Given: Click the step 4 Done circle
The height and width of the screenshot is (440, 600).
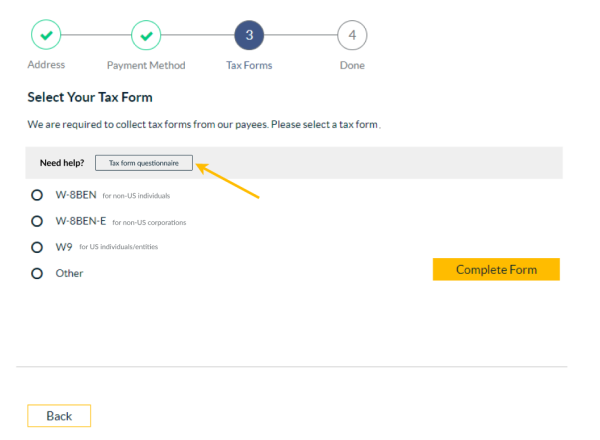Looking at the screenshot, I should coord(352,35).
